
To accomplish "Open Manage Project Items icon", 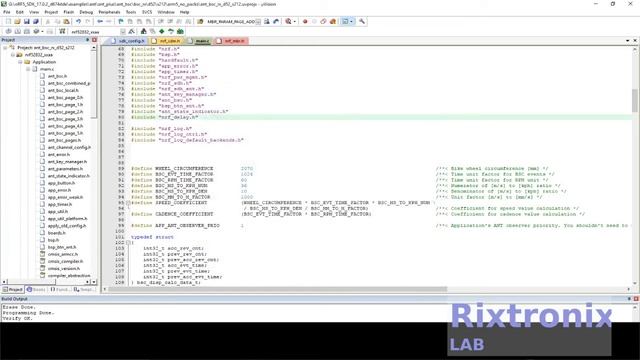I will click(144, 31).
